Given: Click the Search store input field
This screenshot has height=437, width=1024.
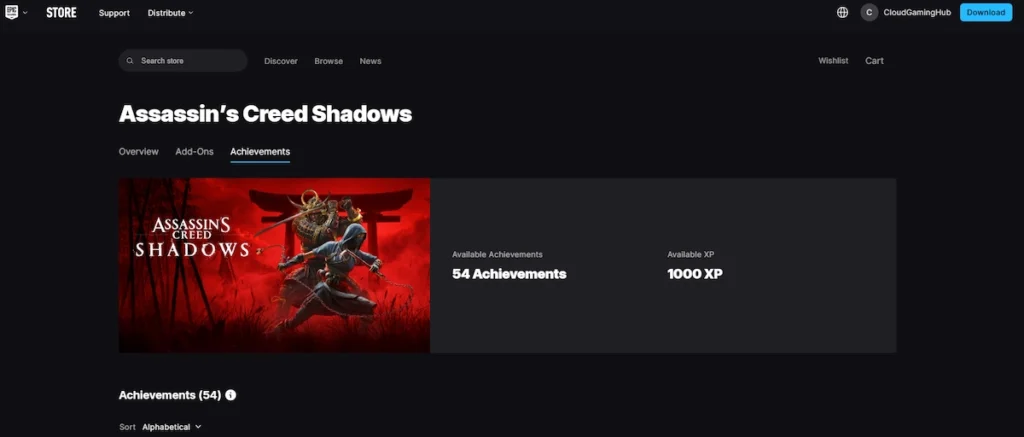Looking at the screenshot, I should [183, 61].
